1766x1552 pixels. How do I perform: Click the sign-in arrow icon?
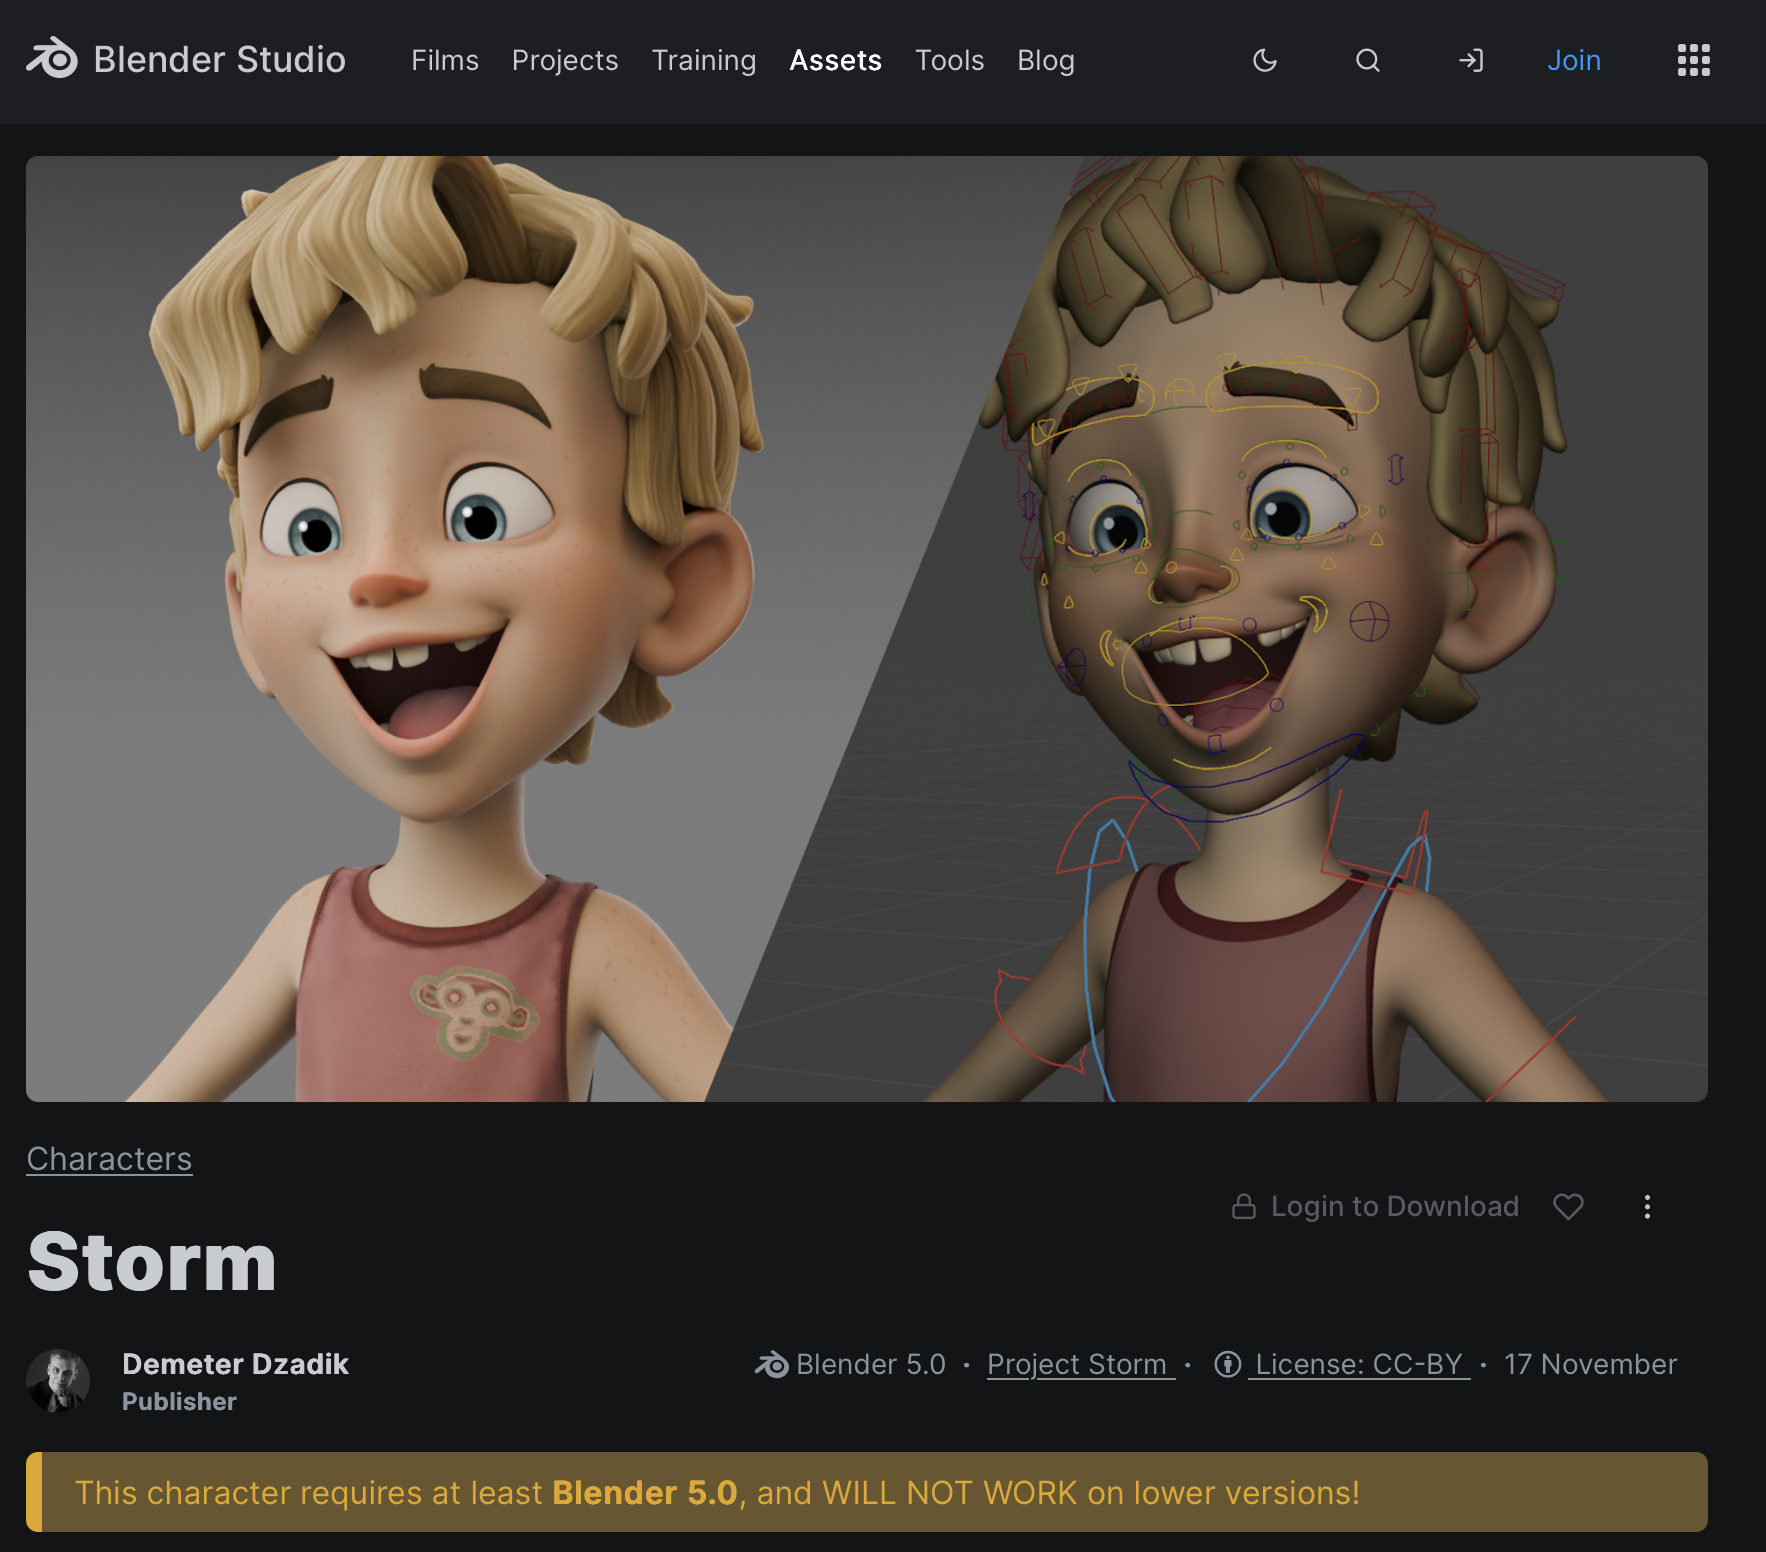[1471, 61]
